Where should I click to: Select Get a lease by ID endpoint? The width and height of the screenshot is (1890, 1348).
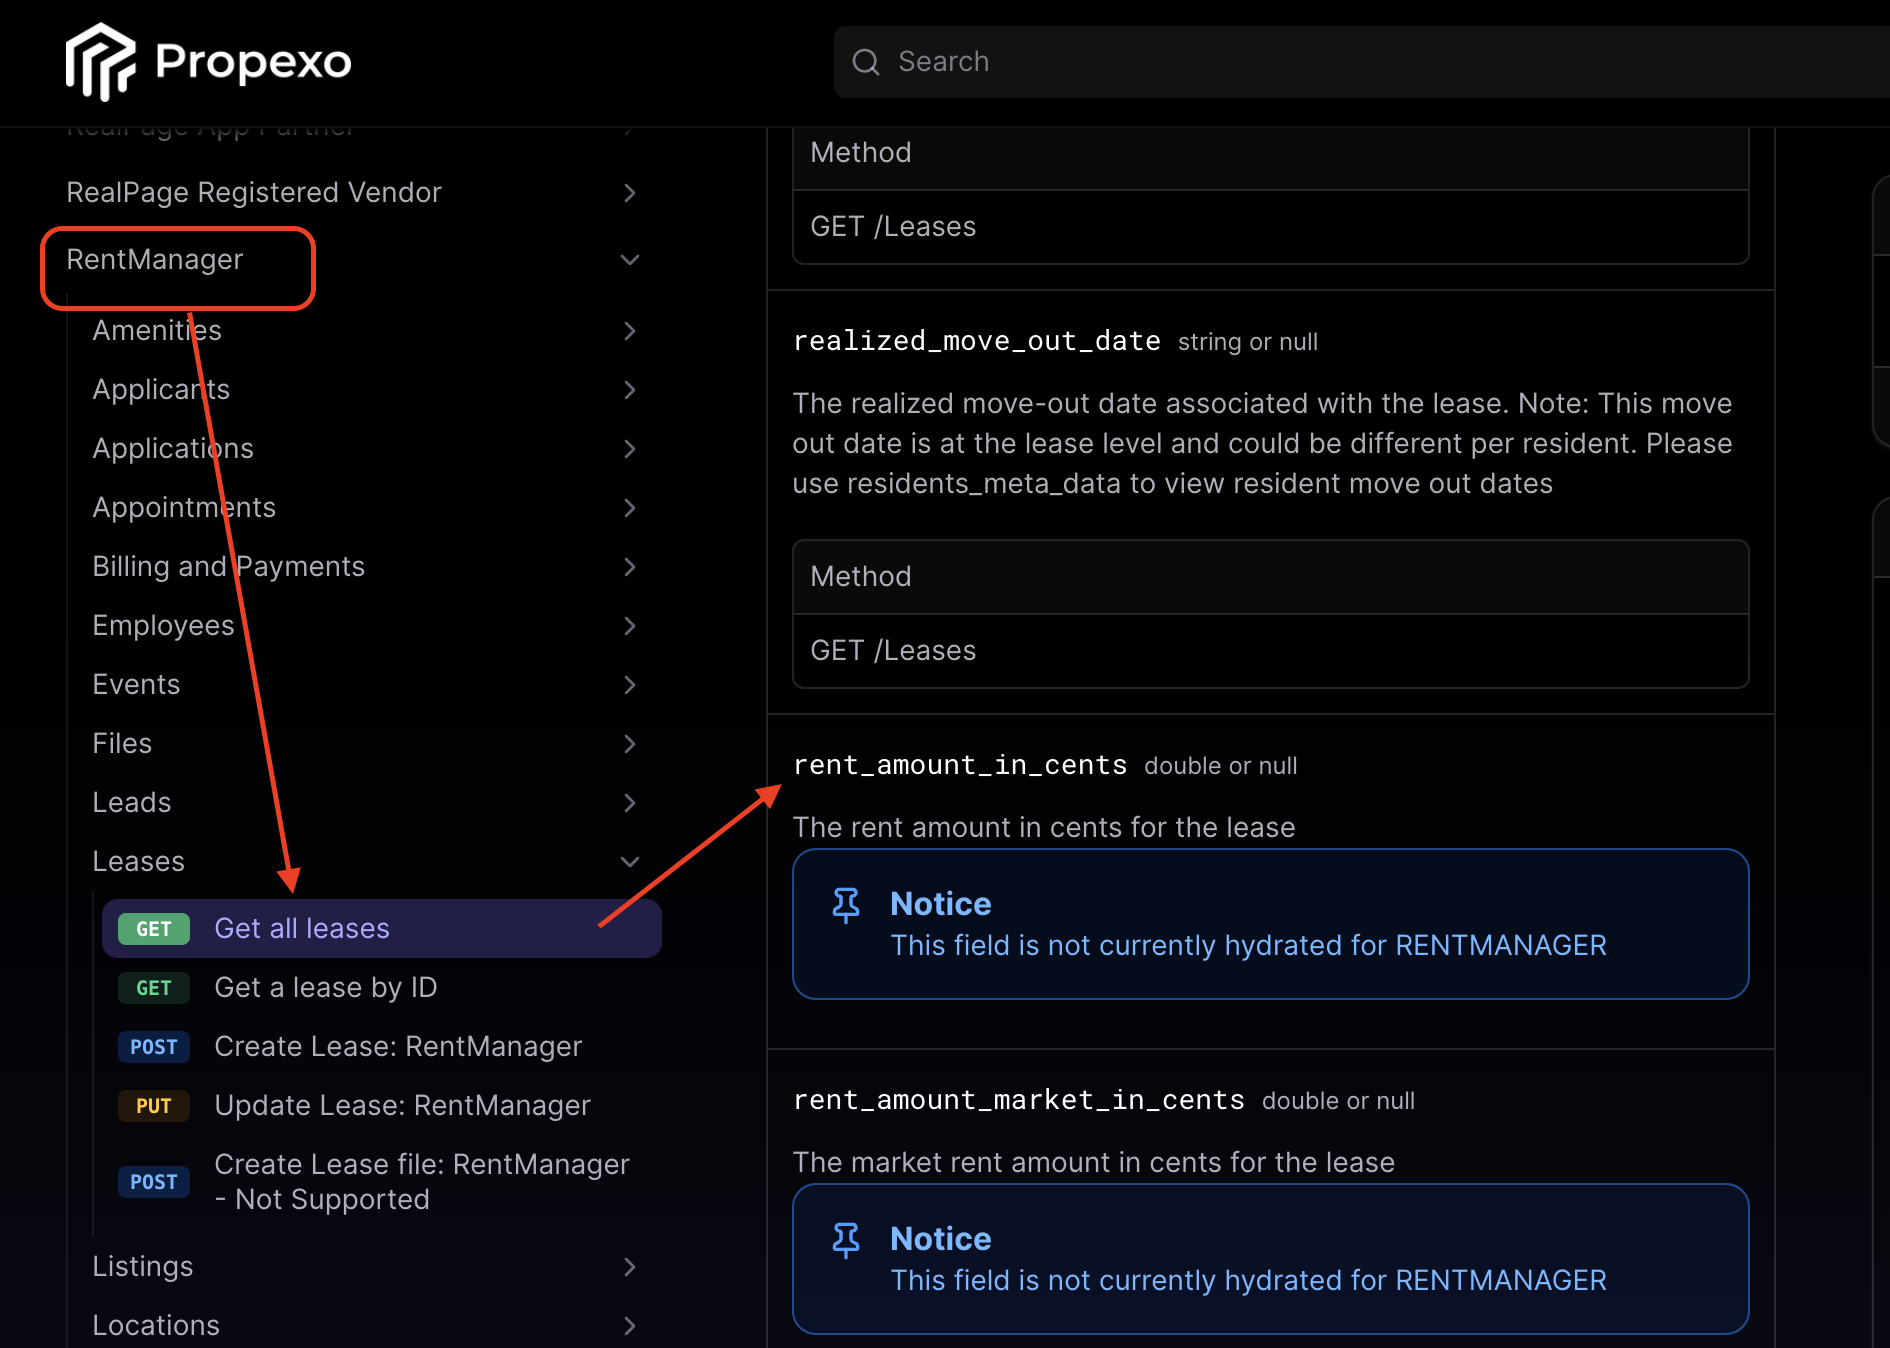[325, 988]
